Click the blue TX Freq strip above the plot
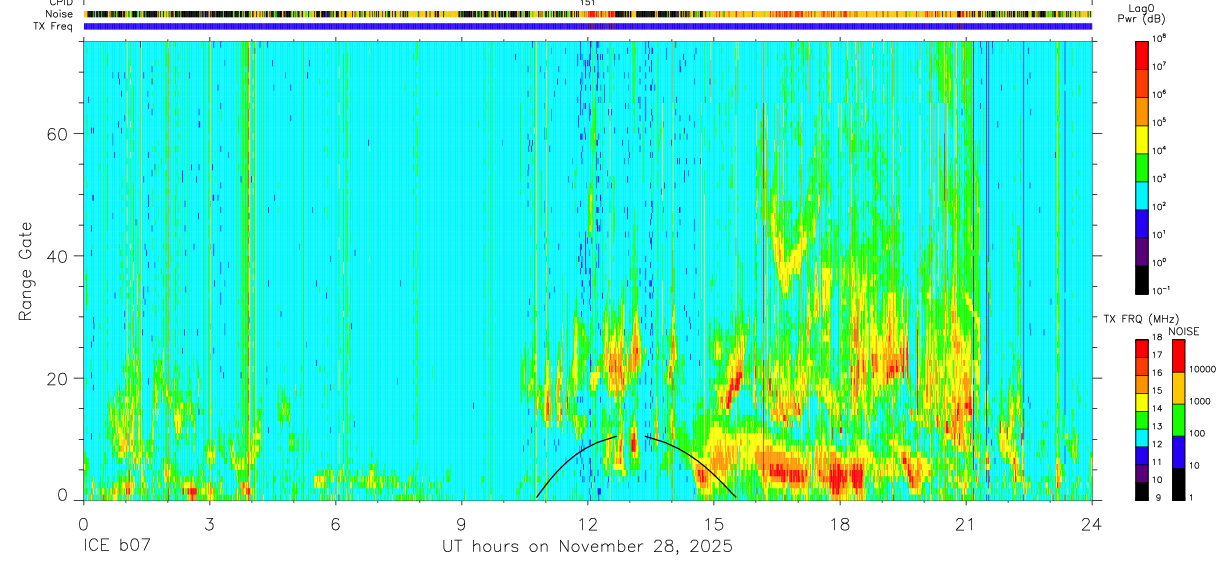 point(588,26)
